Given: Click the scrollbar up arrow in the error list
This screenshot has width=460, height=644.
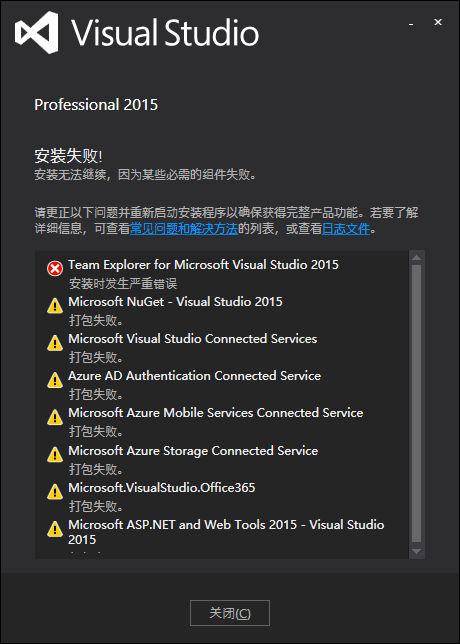Looking at the screenshot, I should [416, 258].
